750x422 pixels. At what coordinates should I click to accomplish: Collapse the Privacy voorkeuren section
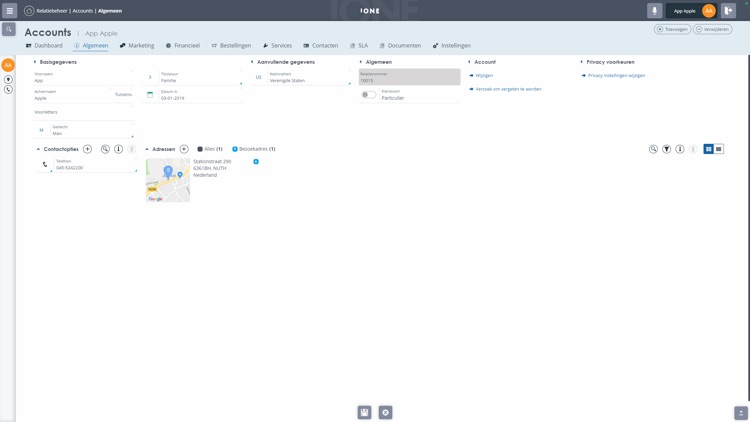coord(582,62)
